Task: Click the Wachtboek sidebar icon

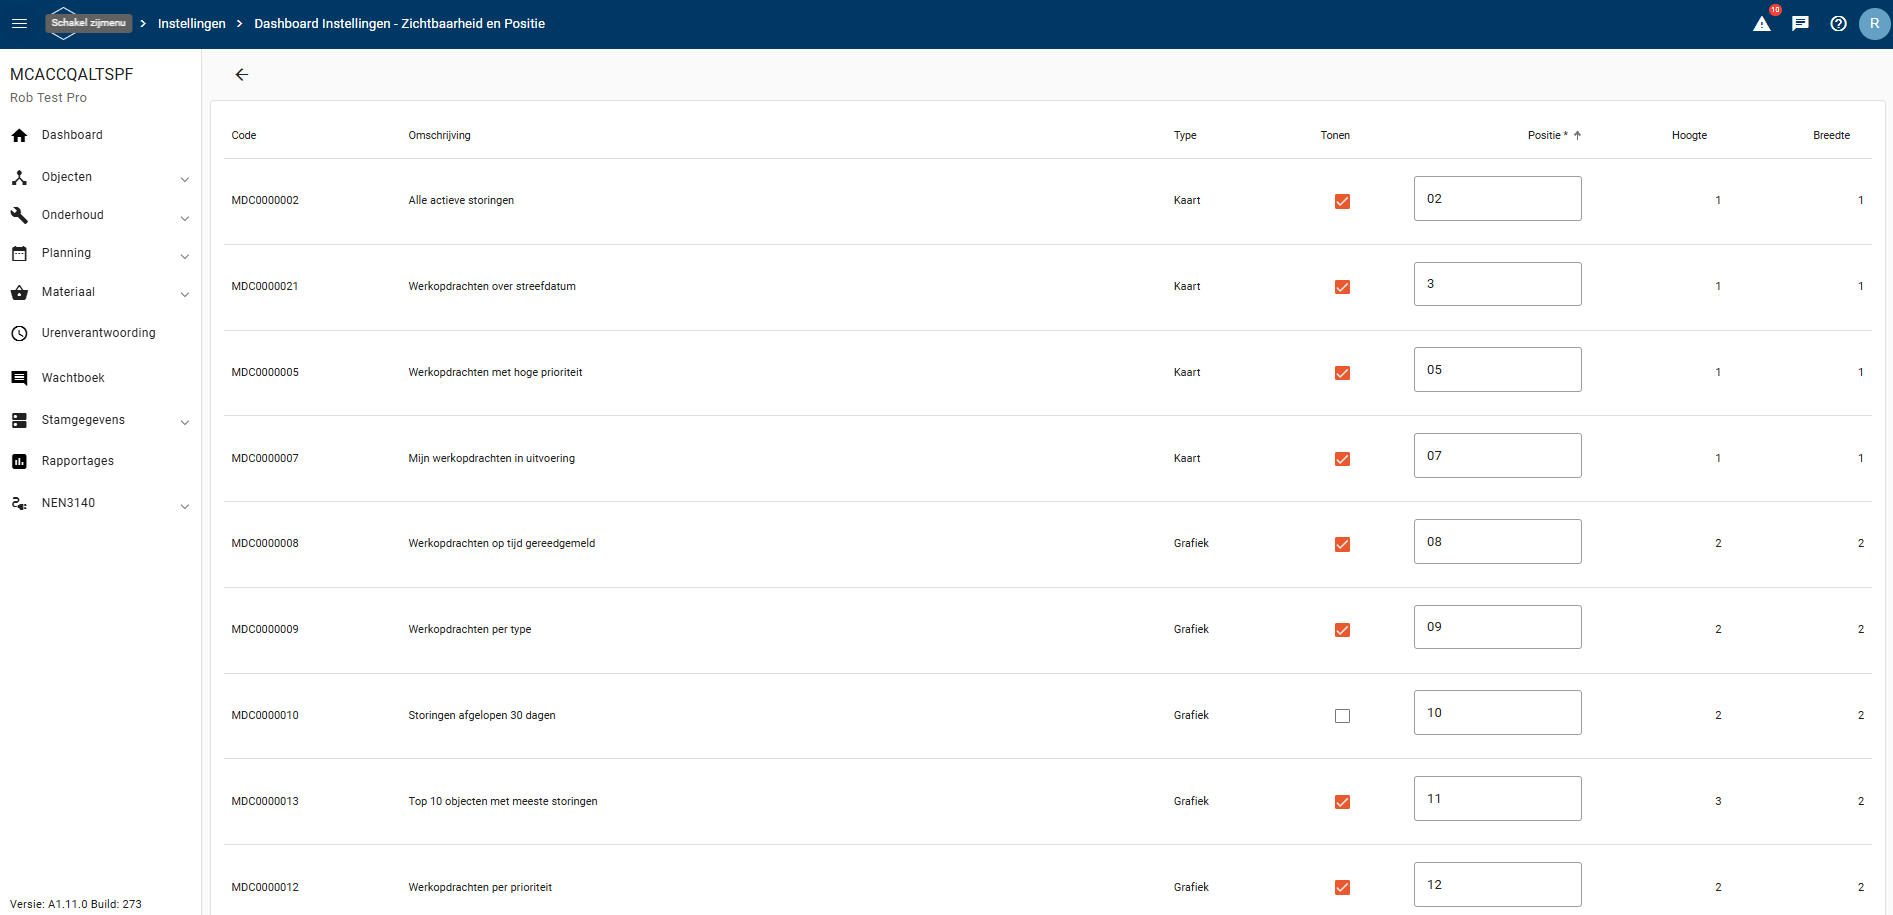Action: (19, 378)
